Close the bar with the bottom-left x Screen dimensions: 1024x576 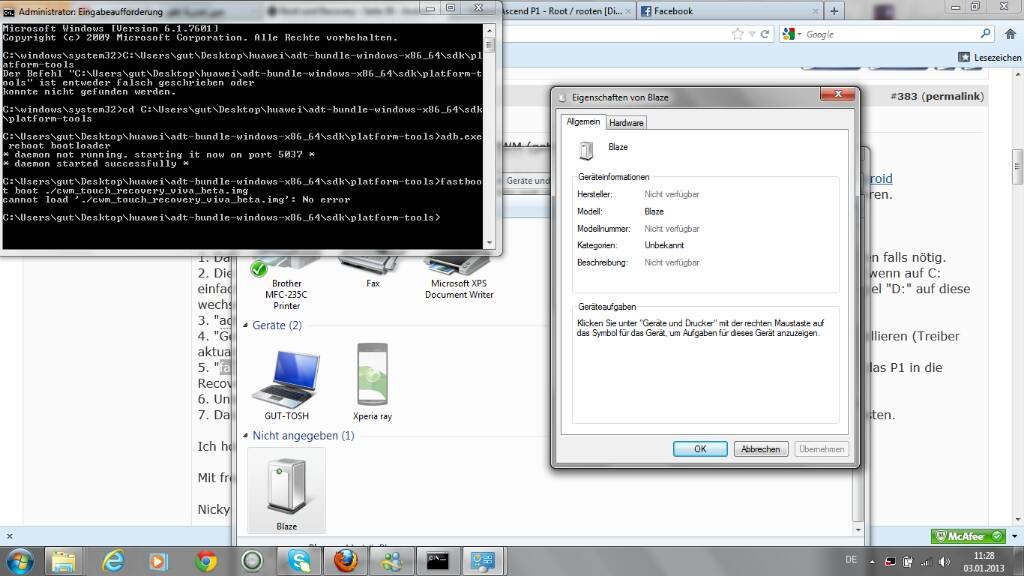click(x=9, y=536)
